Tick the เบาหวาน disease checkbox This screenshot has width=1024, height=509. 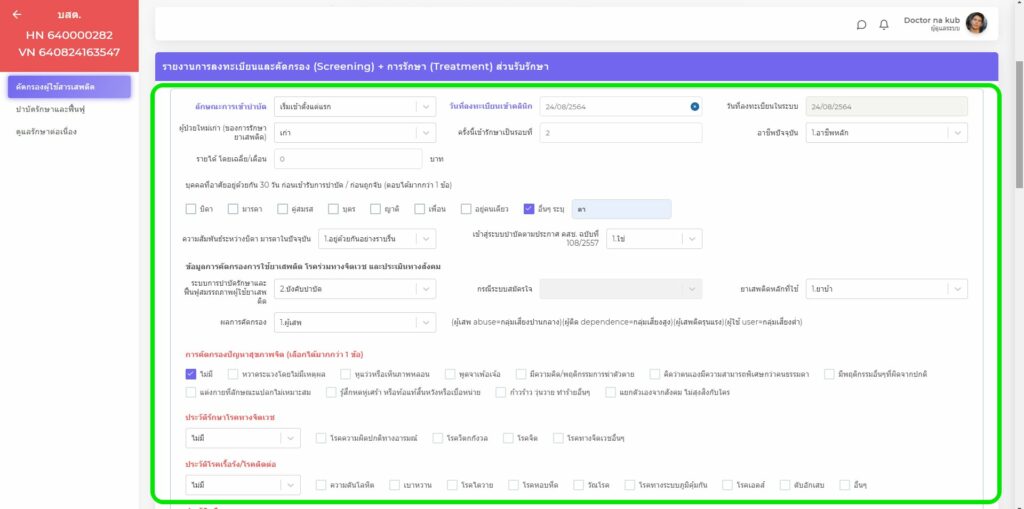click(x=395, y=484)
